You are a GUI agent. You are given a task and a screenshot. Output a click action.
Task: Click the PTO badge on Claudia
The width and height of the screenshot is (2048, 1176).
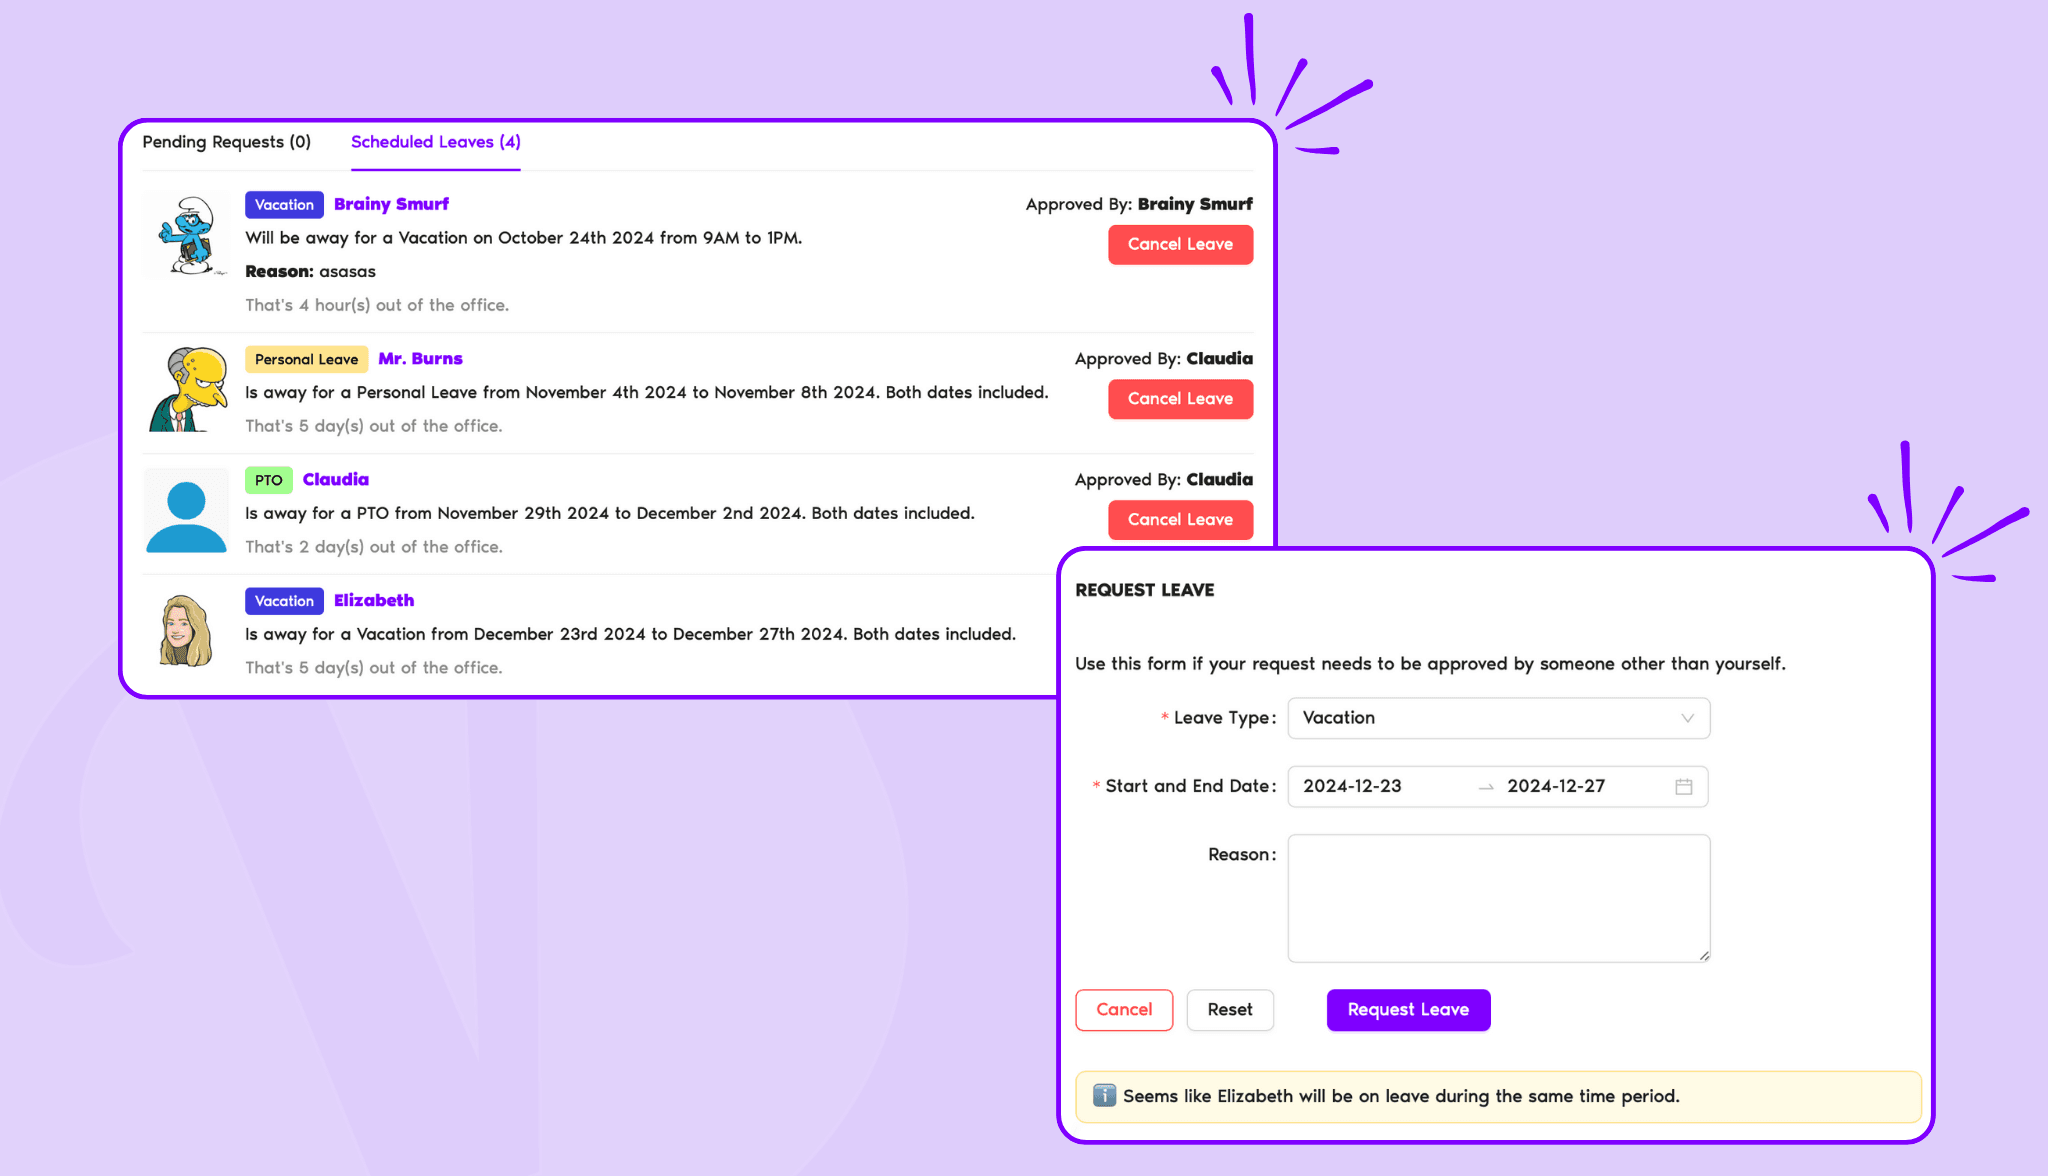coord(267,480)
